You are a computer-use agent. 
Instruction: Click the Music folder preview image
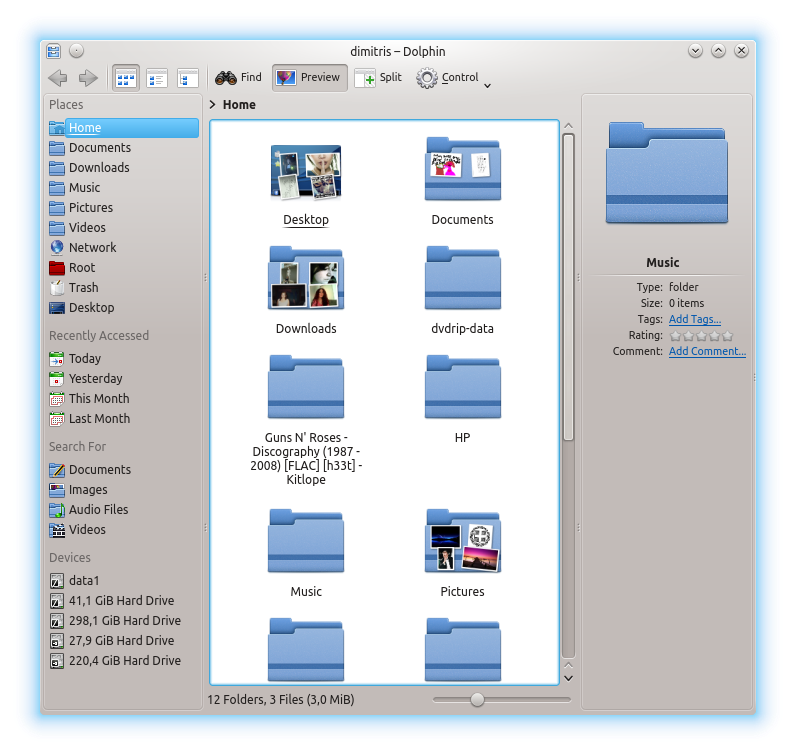[x=667, y=173]
